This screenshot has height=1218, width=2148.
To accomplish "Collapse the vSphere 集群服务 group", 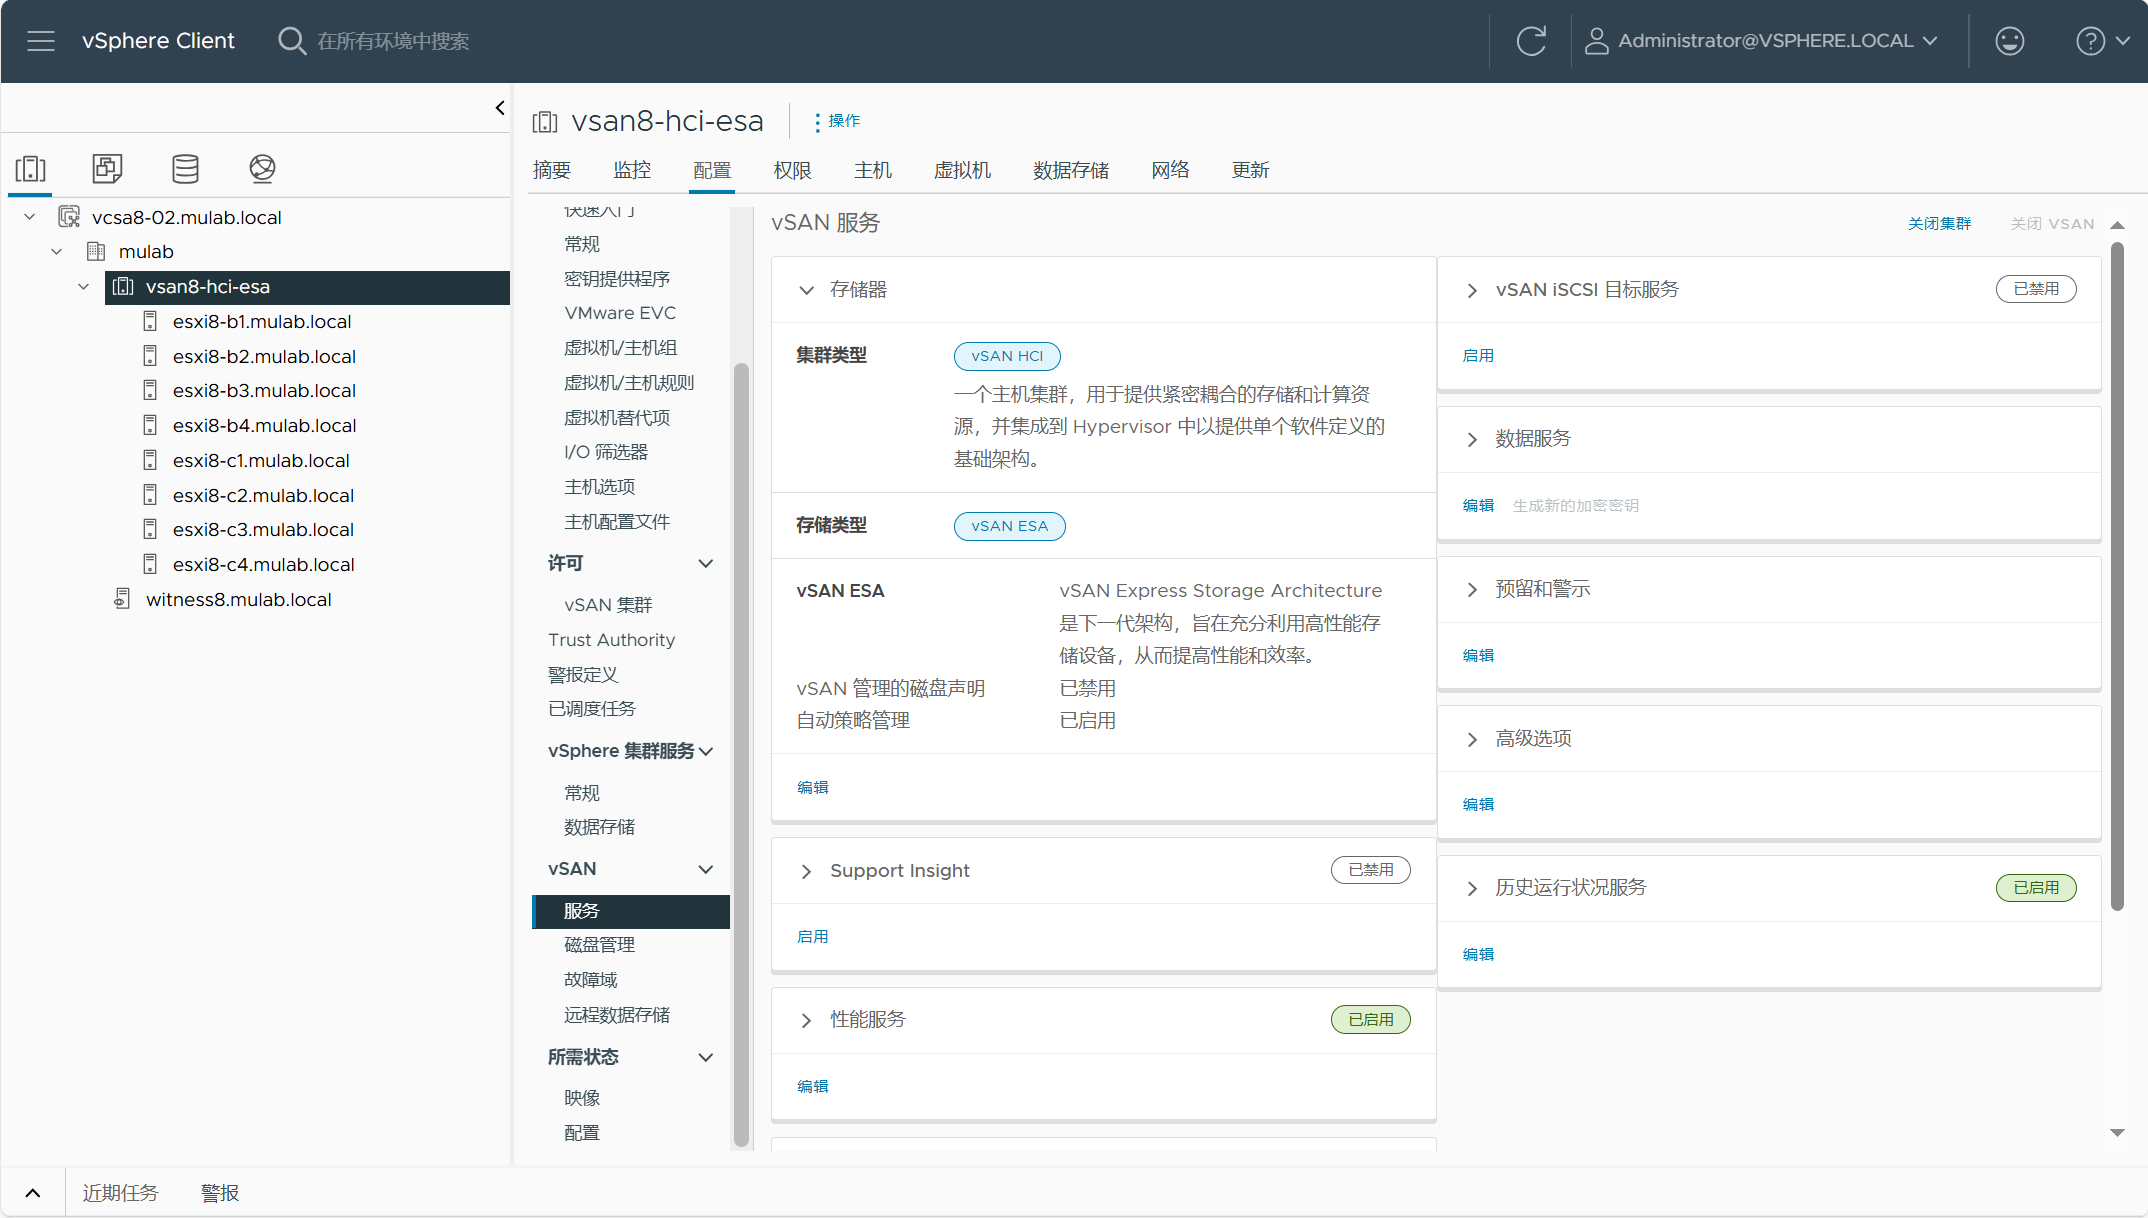I will point(706,751).
